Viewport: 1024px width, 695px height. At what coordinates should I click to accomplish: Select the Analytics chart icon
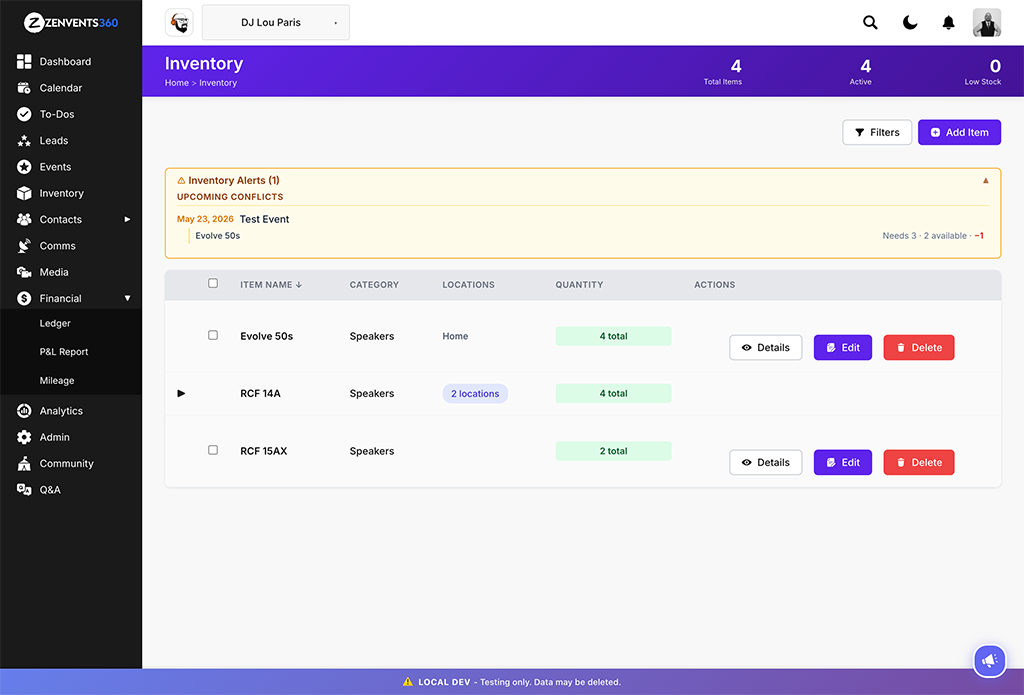pyautogui.click(x=24, y=411)
